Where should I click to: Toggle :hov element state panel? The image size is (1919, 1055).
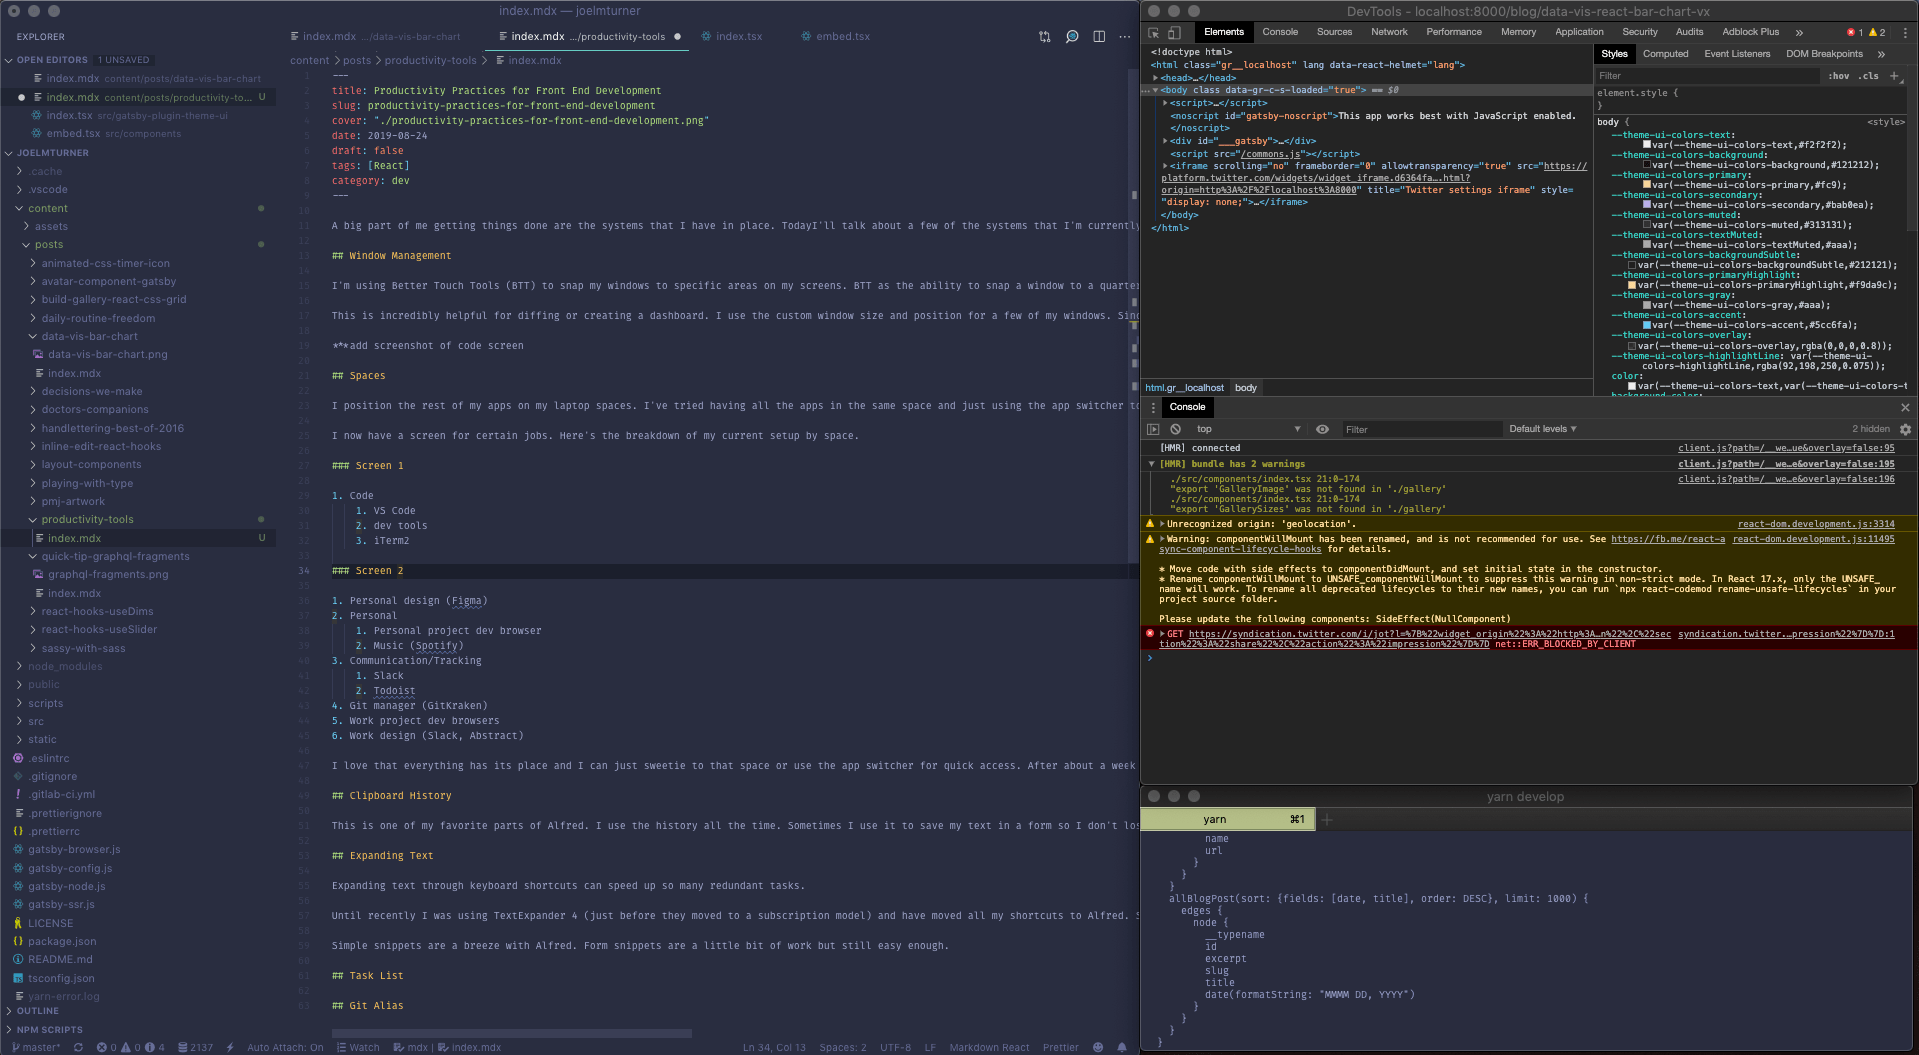1838,76
